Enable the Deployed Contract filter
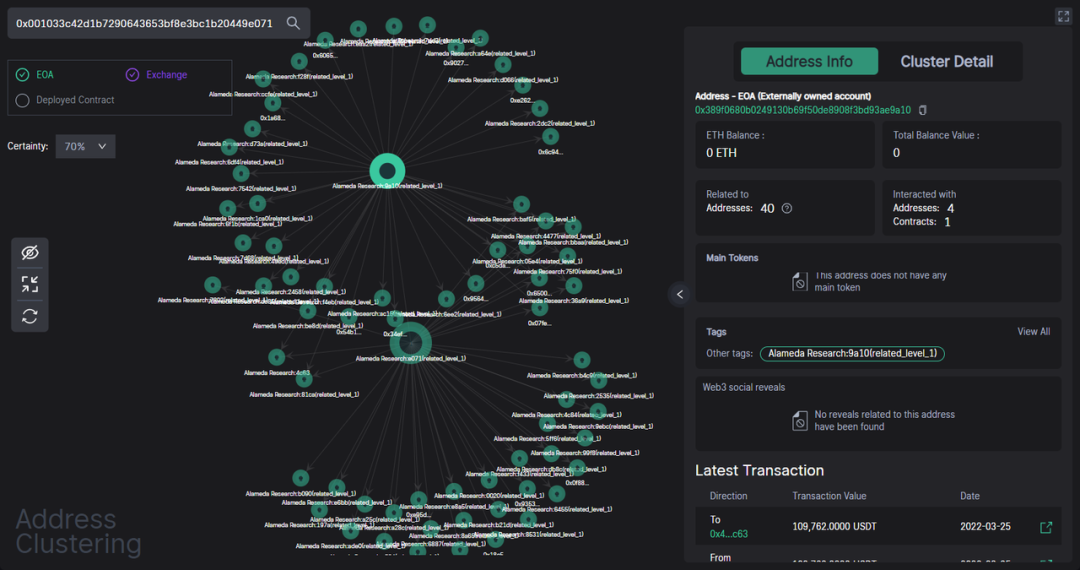Viewport: 1080px width, 570px height. (23, 101)
